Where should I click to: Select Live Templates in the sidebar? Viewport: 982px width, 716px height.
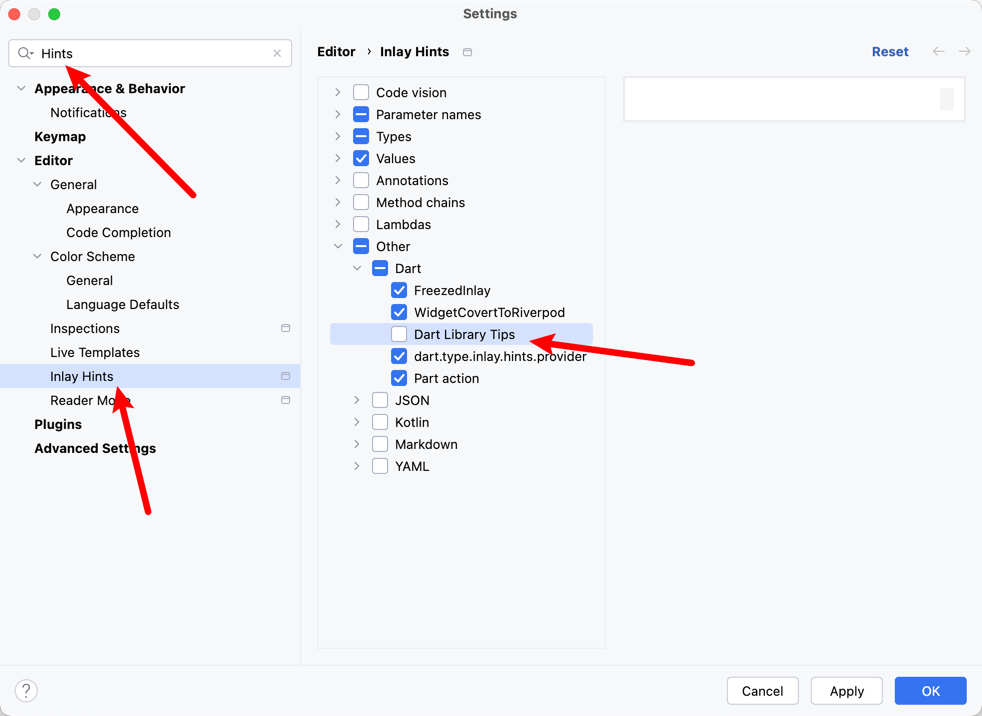[95, 352]
